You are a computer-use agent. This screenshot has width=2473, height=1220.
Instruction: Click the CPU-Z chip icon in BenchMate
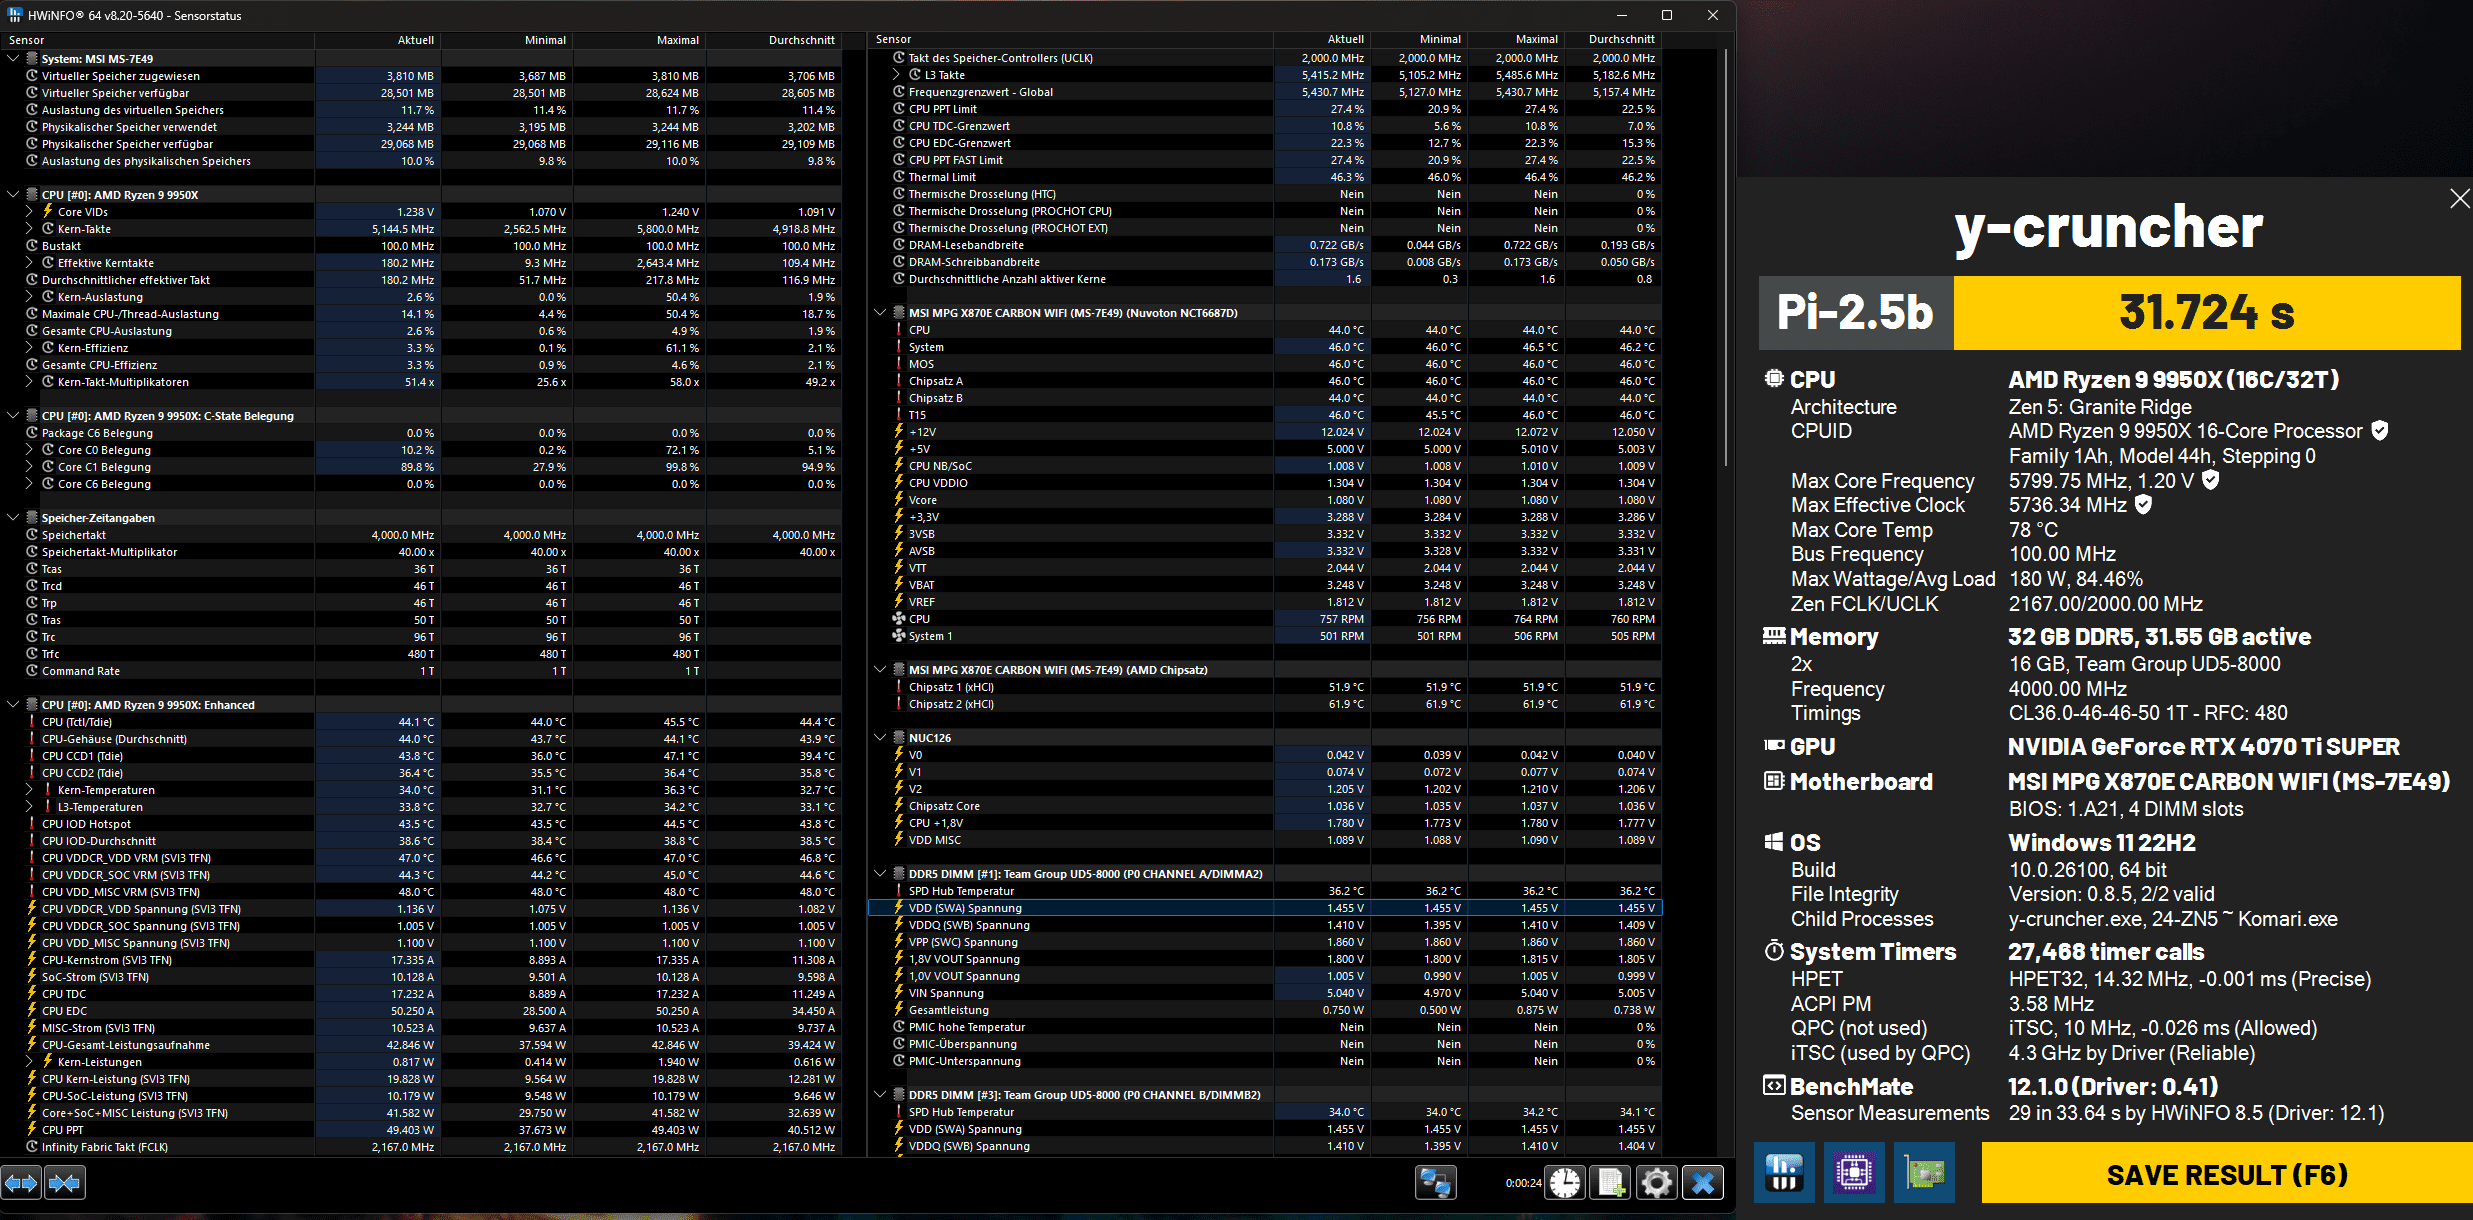(1854, 1172)
